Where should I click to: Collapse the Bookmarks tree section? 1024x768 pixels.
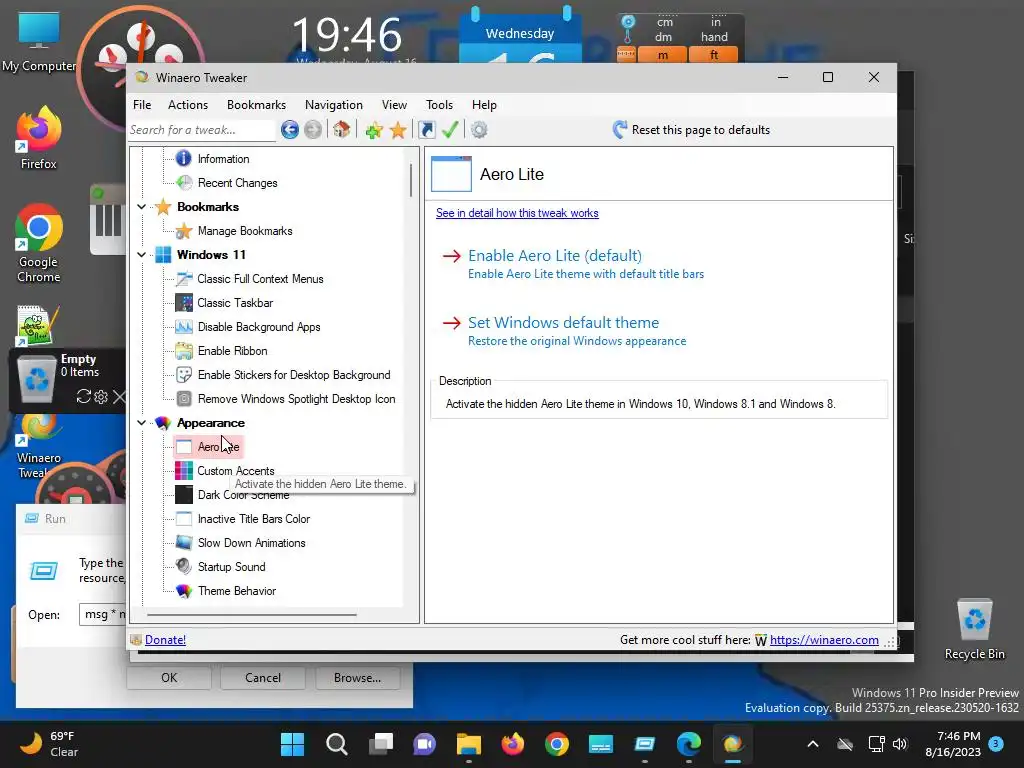(x=141, y=207)
